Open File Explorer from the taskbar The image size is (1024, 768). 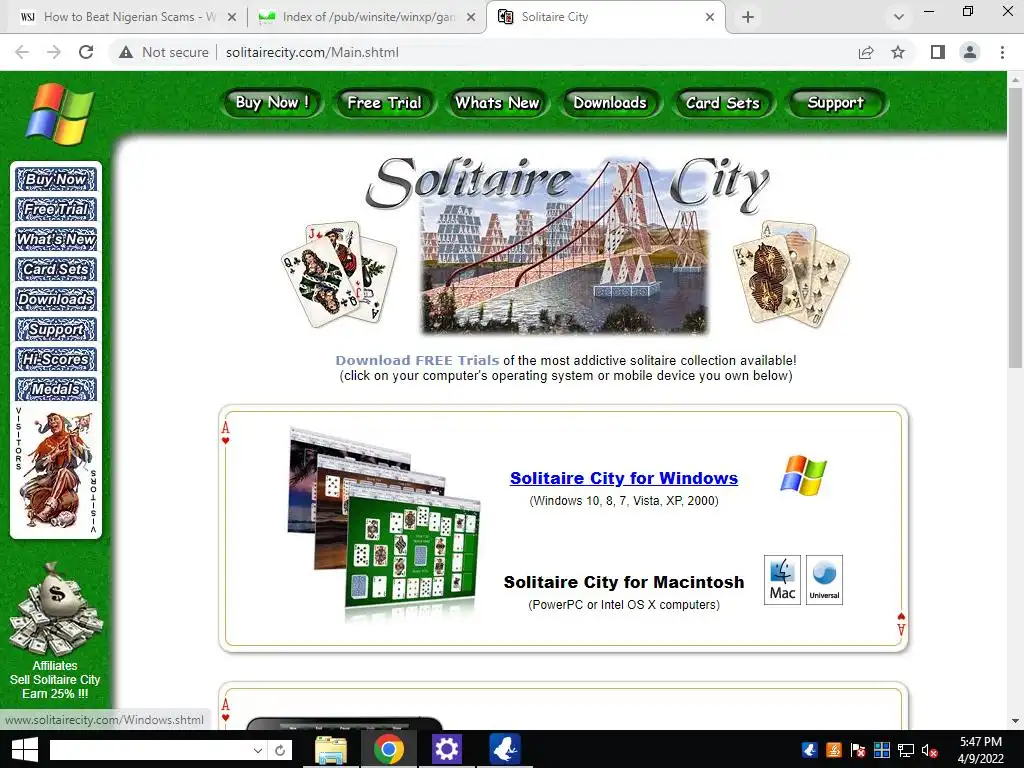coord(331,750)
